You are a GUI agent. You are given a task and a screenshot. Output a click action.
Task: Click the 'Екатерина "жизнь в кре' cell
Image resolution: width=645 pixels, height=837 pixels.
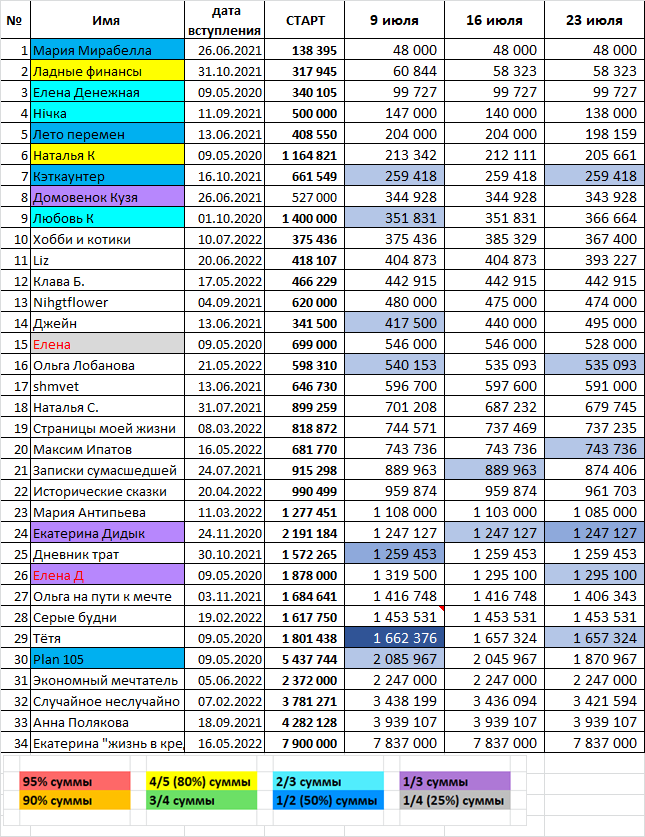[107, 743]
